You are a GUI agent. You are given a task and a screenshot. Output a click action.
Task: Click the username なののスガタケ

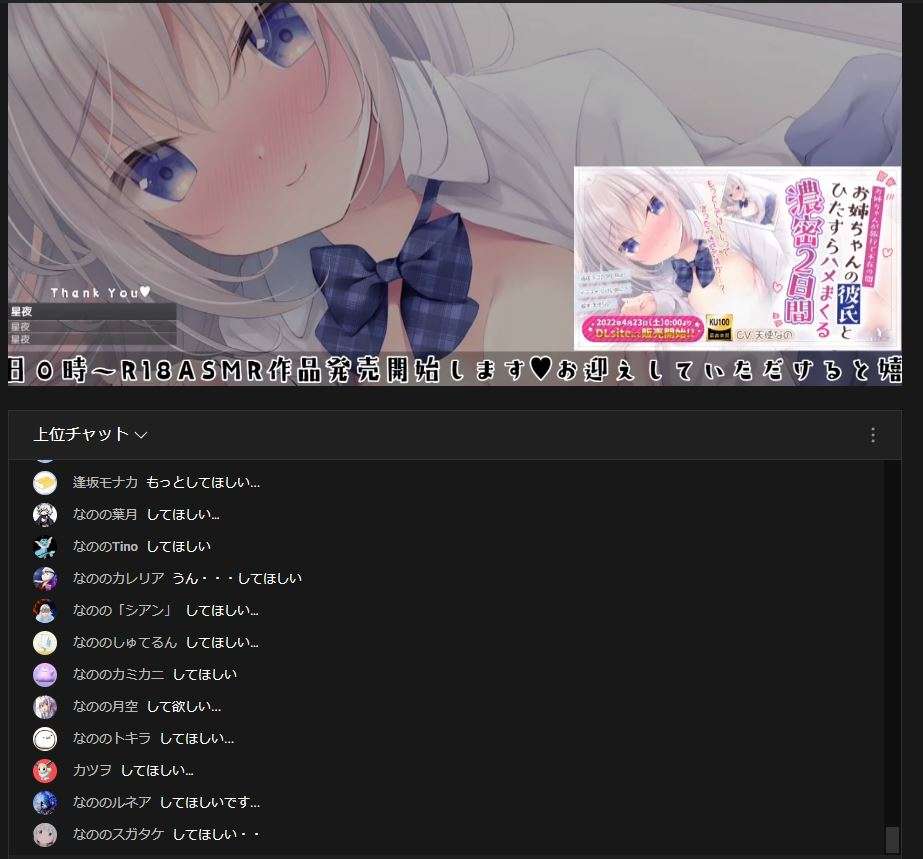pyautogui.click(x=118, y=835)
